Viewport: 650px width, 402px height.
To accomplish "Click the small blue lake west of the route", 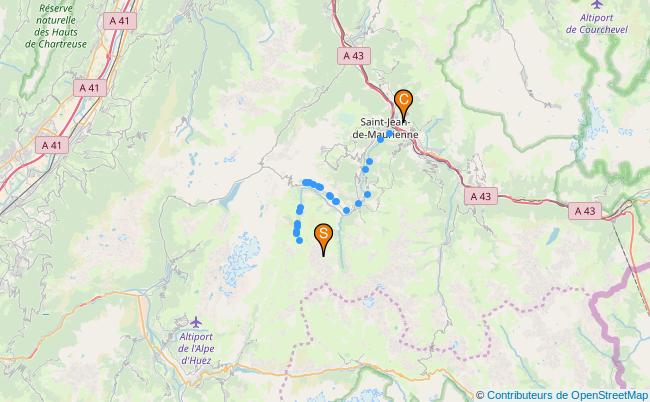I will pos(230,196).
